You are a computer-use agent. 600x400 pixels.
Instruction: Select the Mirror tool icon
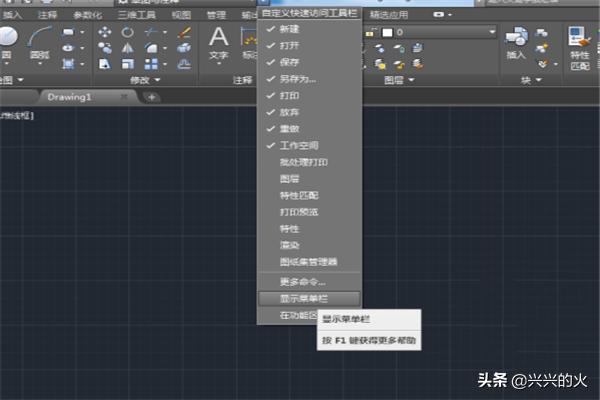click(x=128, y=48)
